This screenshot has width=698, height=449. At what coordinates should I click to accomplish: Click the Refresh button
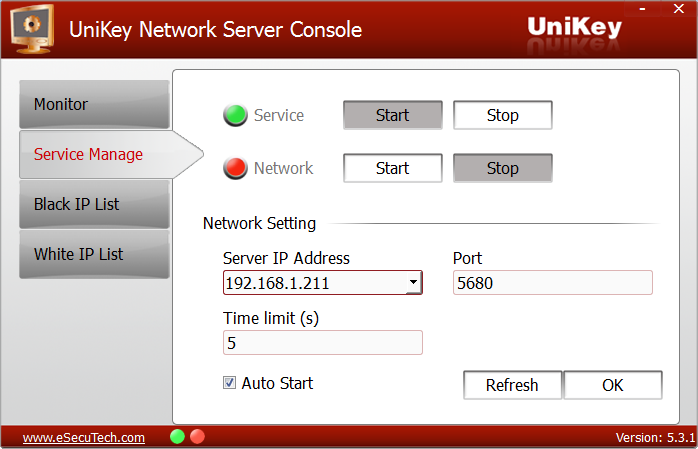(512, 385)
